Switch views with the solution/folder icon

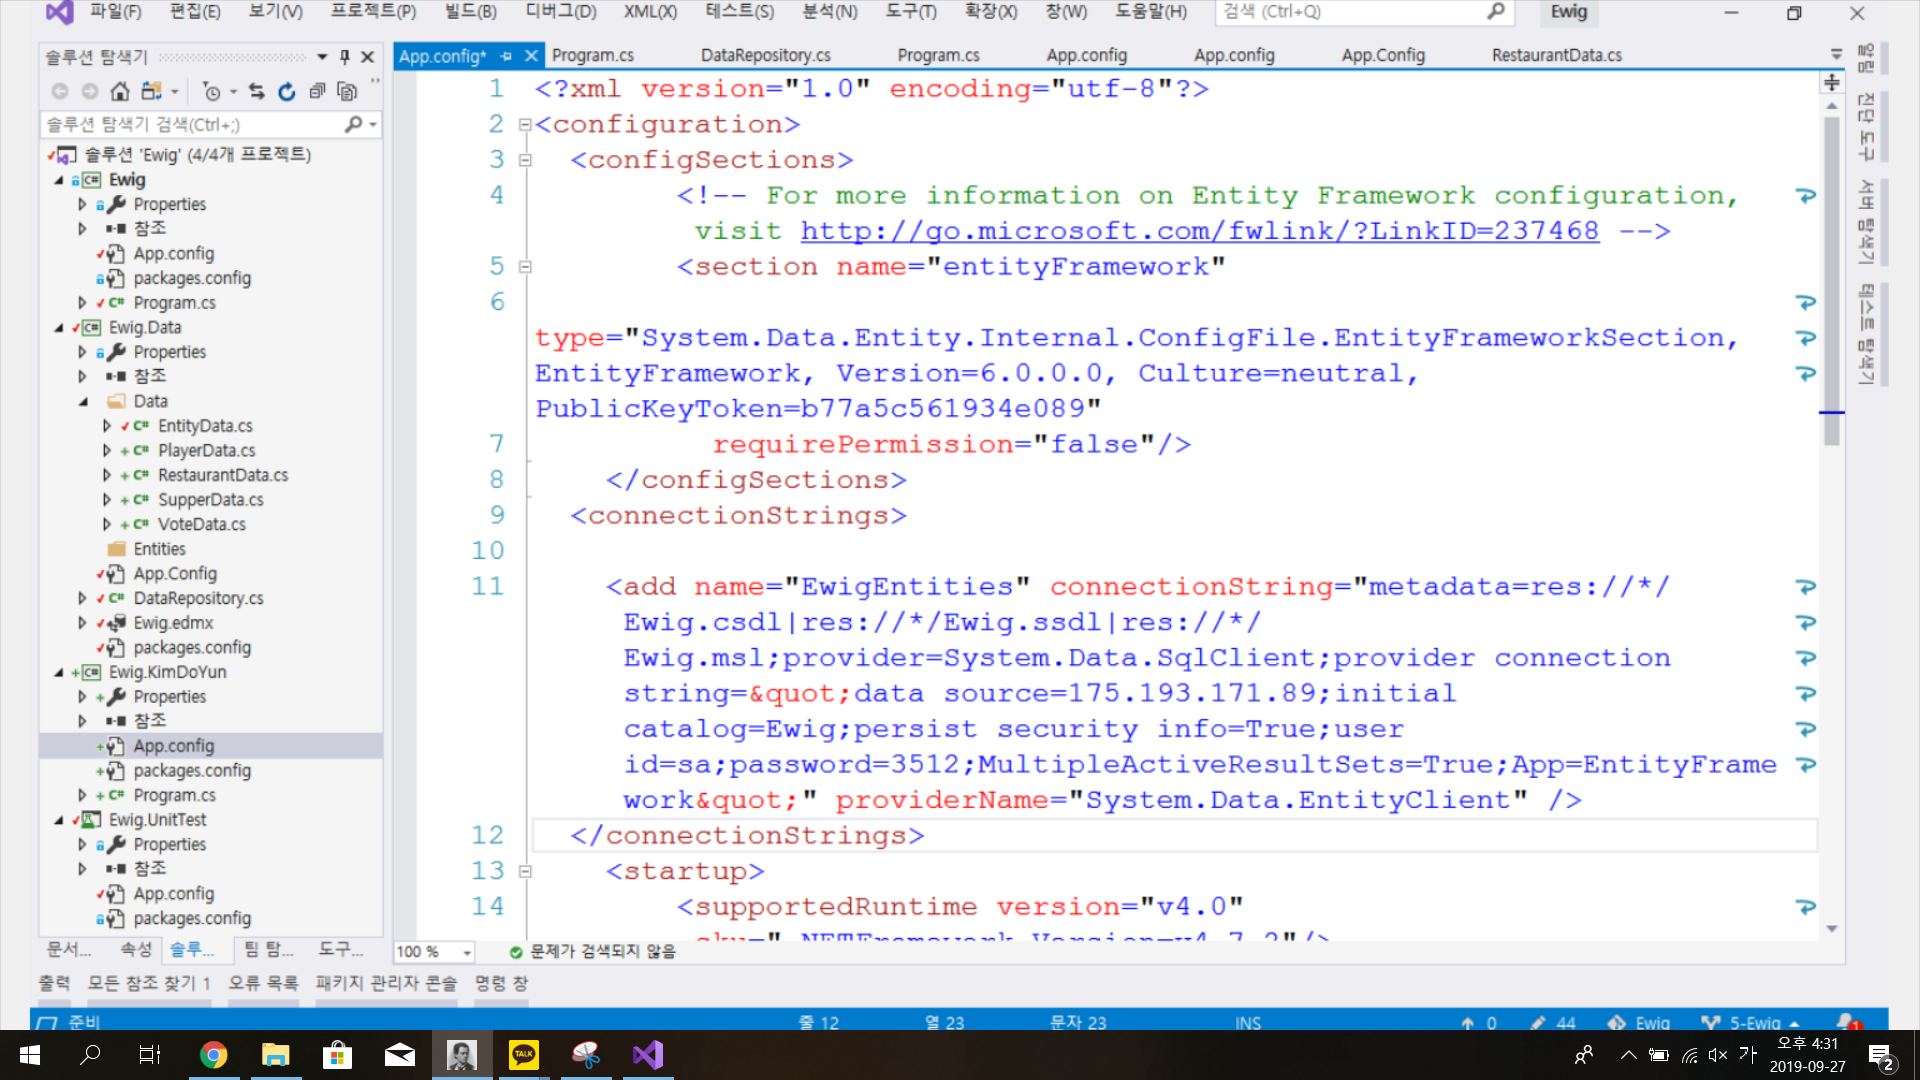[x=151, y=92]
